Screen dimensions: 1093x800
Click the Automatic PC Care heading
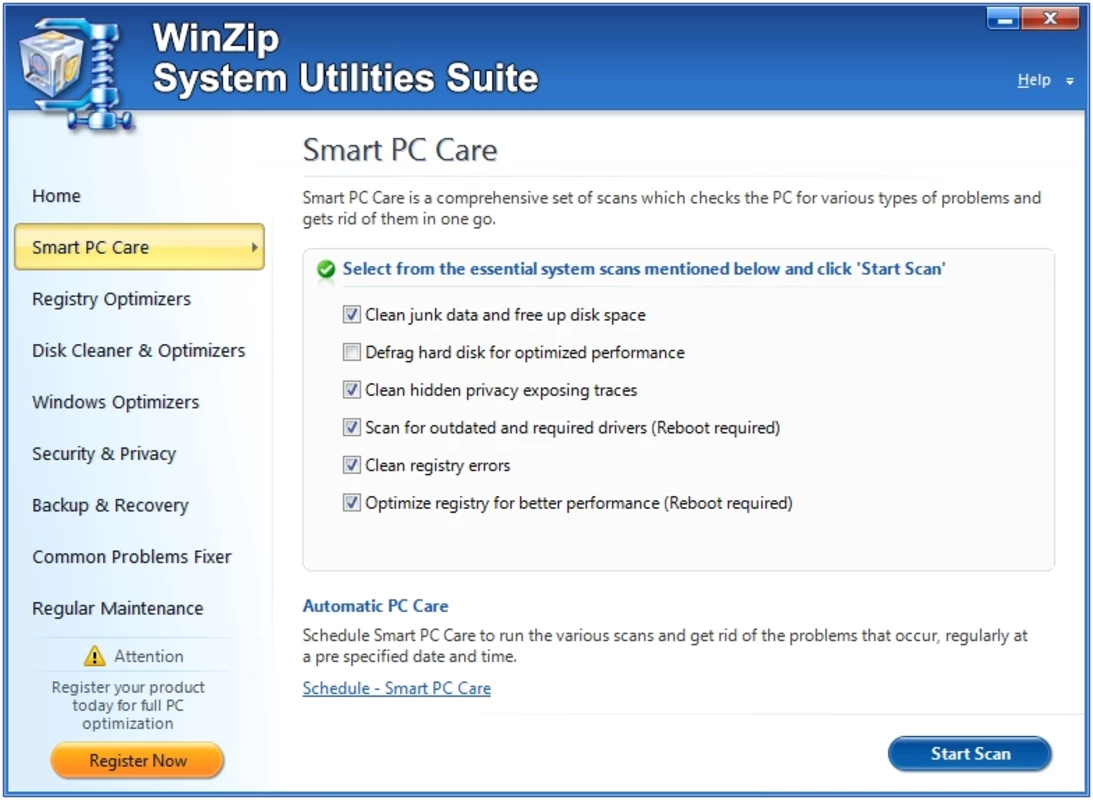(376, 606)
